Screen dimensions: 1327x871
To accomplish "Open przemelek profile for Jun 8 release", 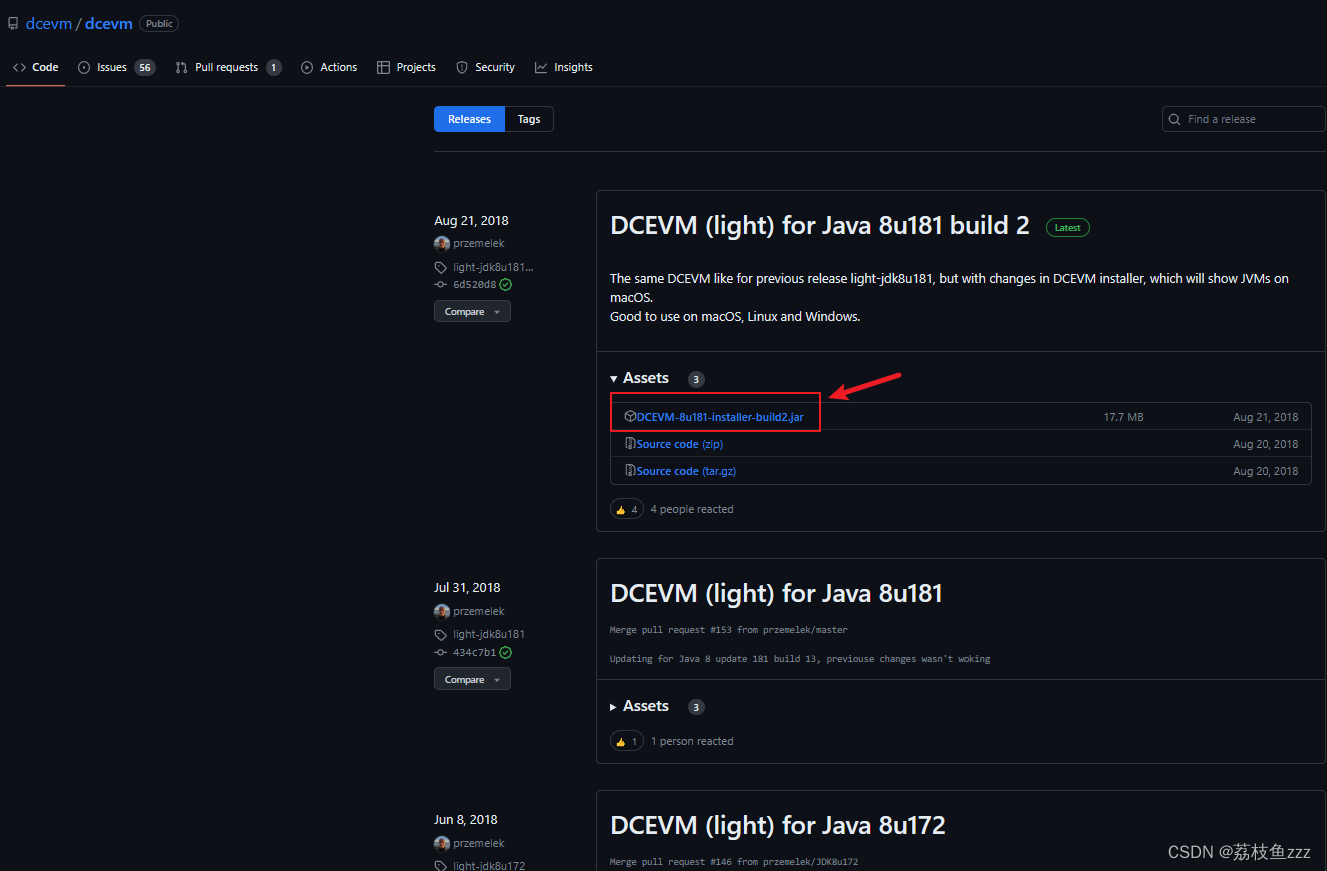I will (479, 843).
